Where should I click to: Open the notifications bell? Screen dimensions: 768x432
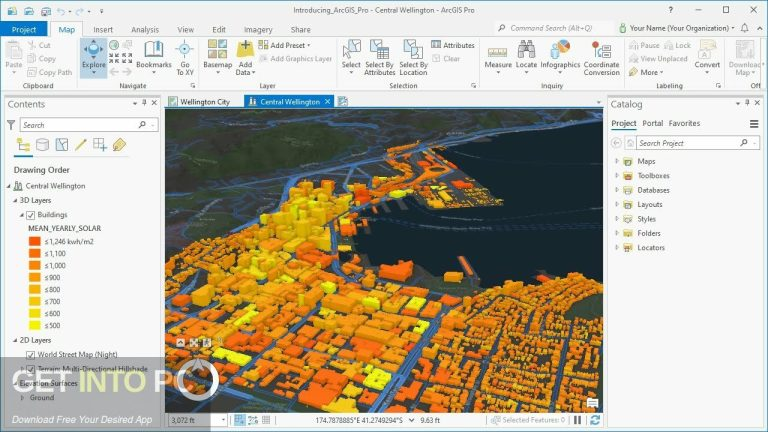(x=744, y=28)
